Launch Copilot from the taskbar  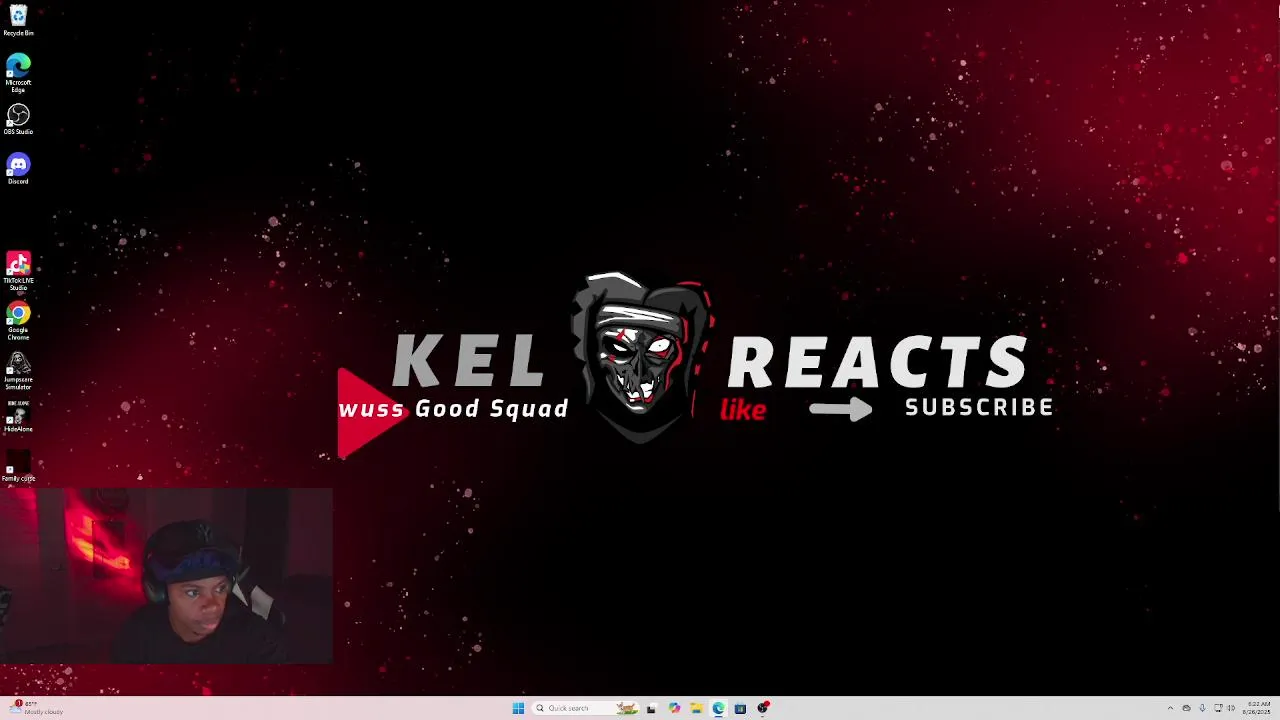(x=674, y=708)
